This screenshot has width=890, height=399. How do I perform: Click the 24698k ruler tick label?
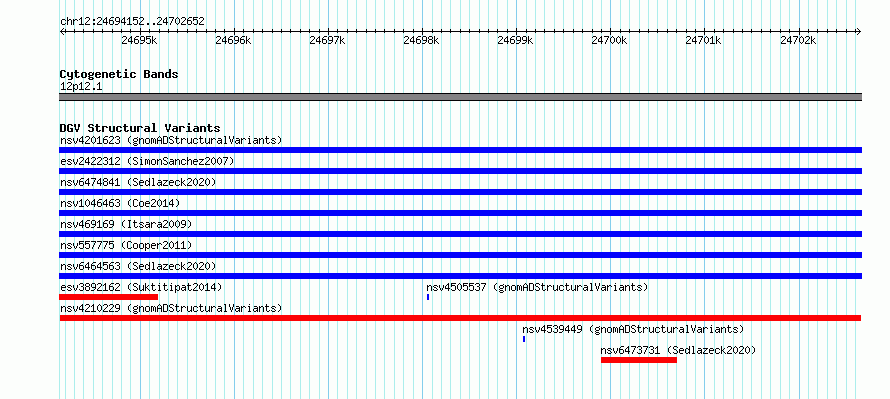click(x=421, y=41)
